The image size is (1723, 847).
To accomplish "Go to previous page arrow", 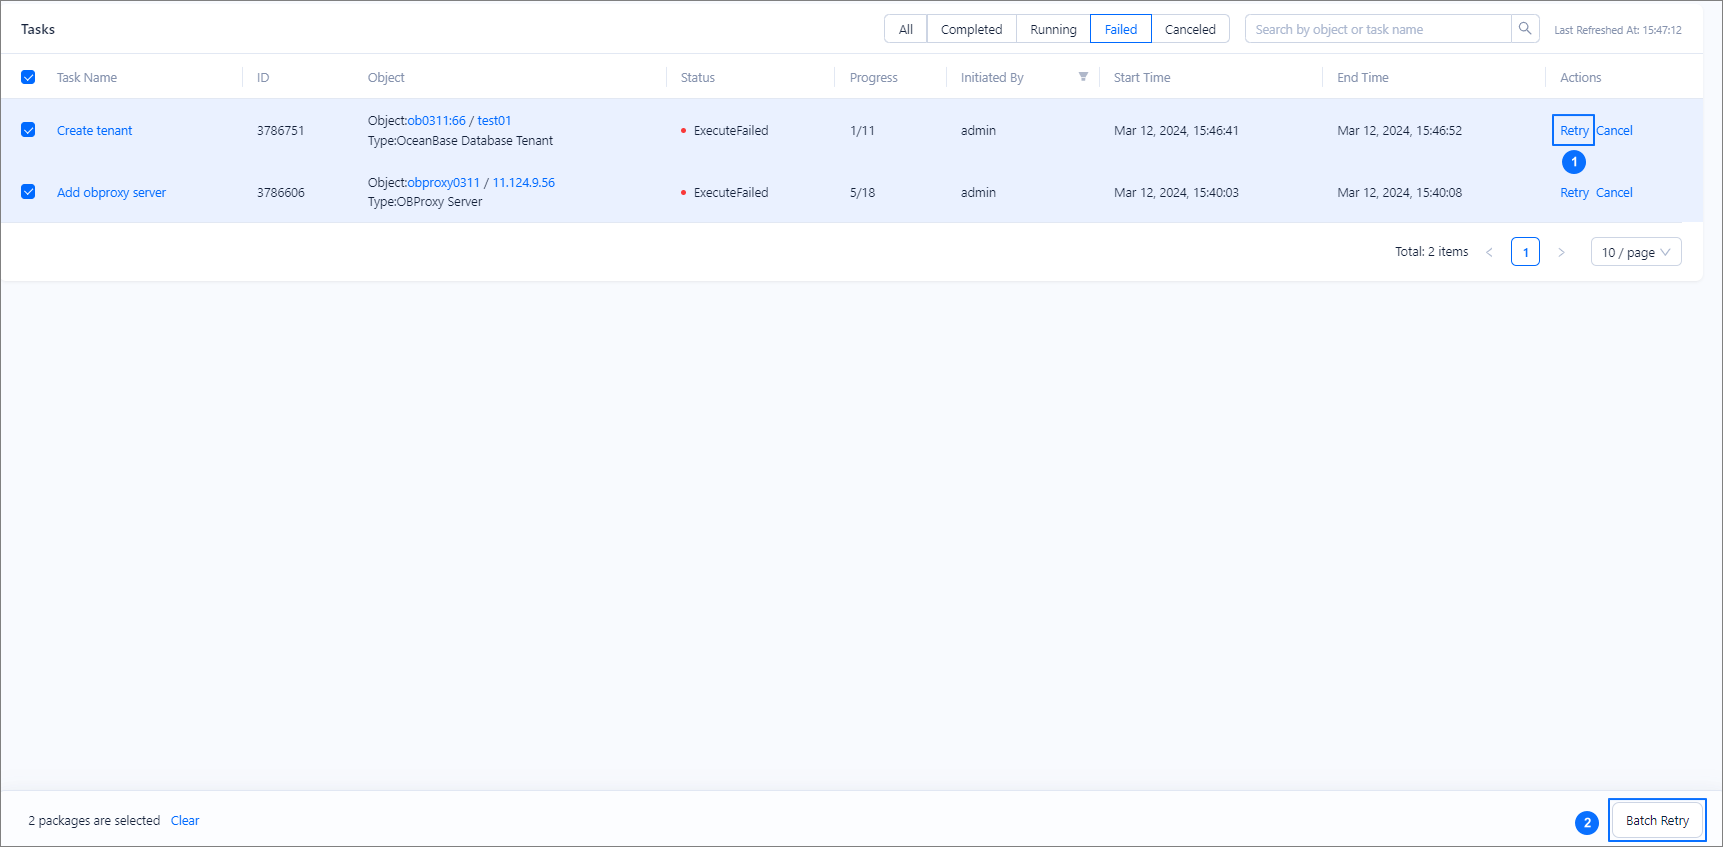I will [x=1489, y=252].
